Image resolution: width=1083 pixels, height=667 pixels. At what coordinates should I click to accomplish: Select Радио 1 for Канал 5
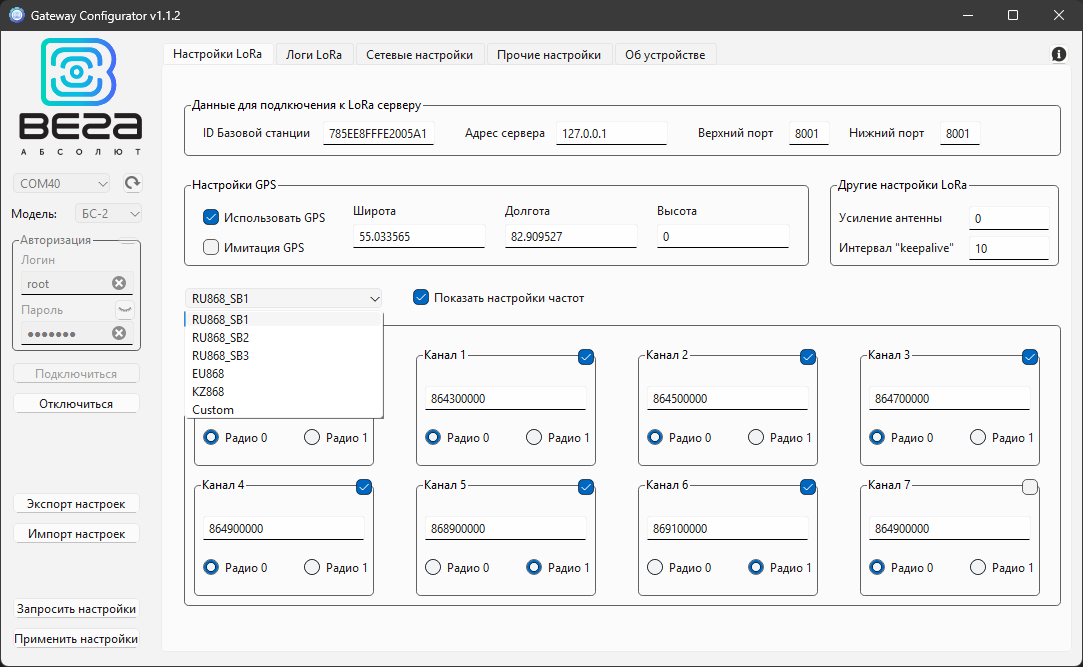(533, 567)
